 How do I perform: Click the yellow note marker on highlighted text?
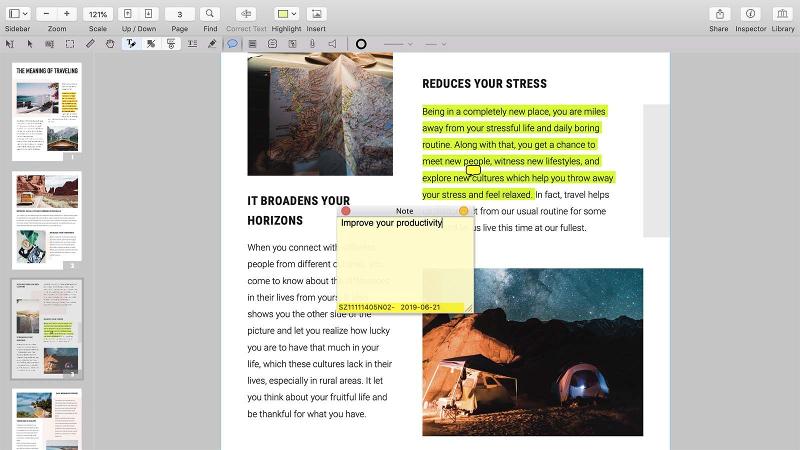point(473,169)
